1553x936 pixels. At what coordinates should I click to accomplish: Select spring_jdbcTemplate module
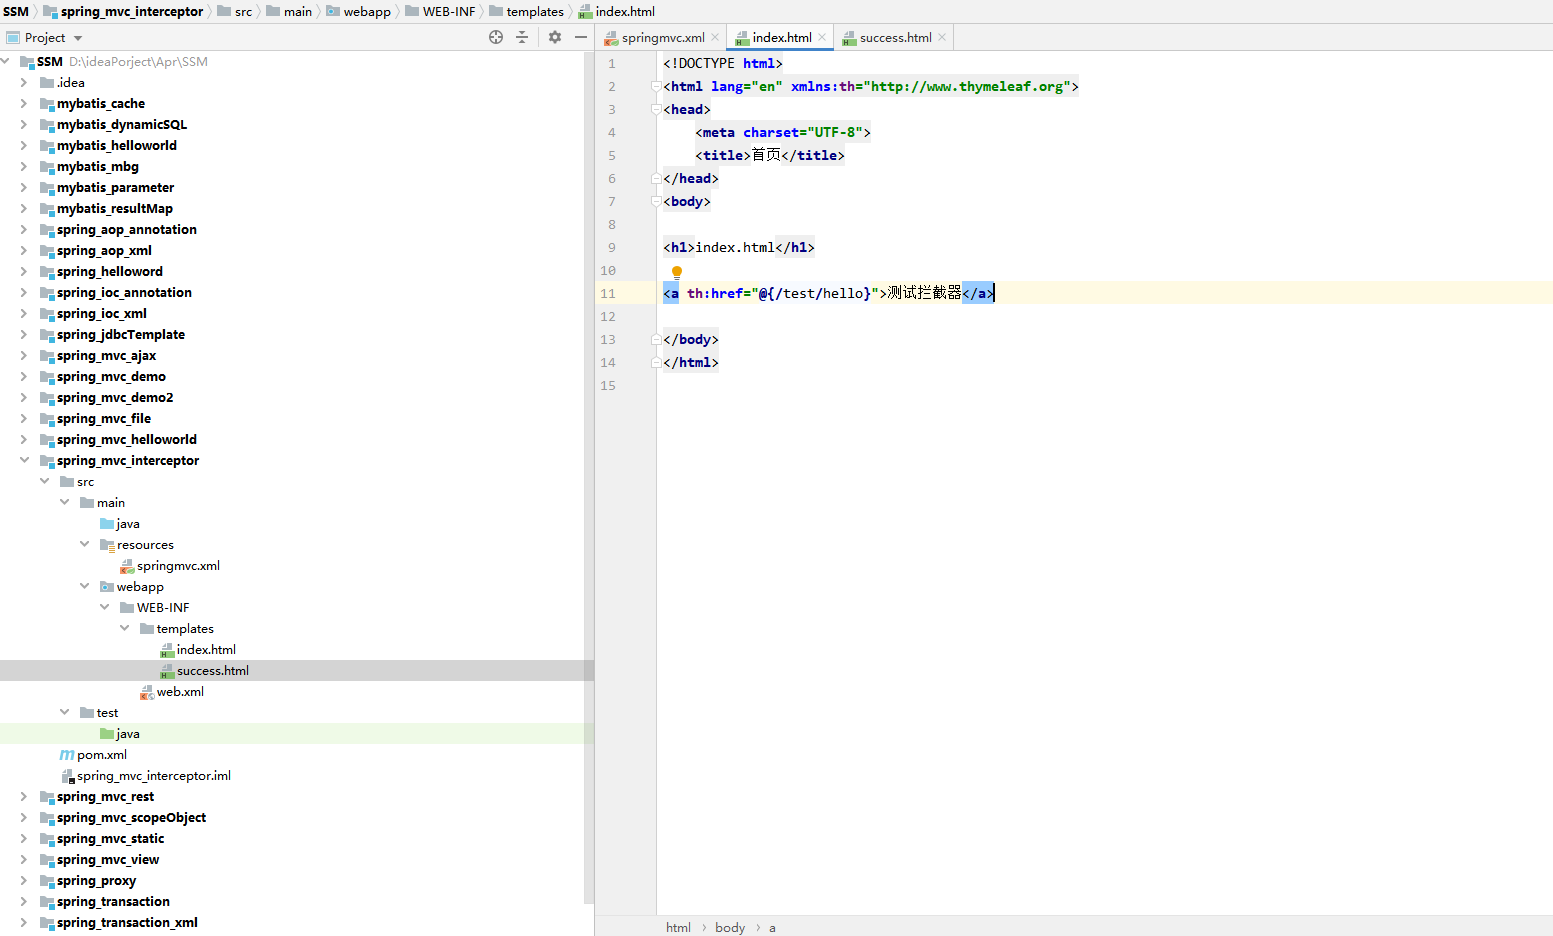pos(121,335)
